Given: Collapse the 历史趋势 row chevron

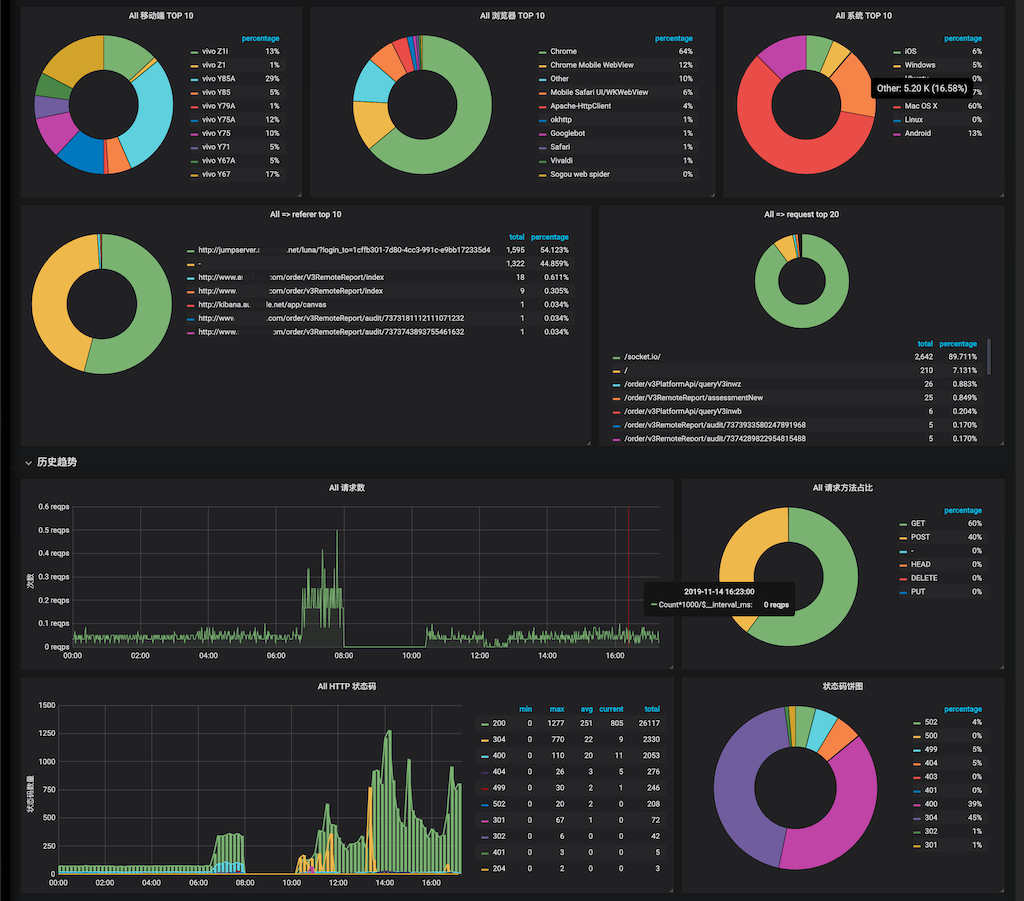Looking at the screenshot, I should [x=28, y=463].
